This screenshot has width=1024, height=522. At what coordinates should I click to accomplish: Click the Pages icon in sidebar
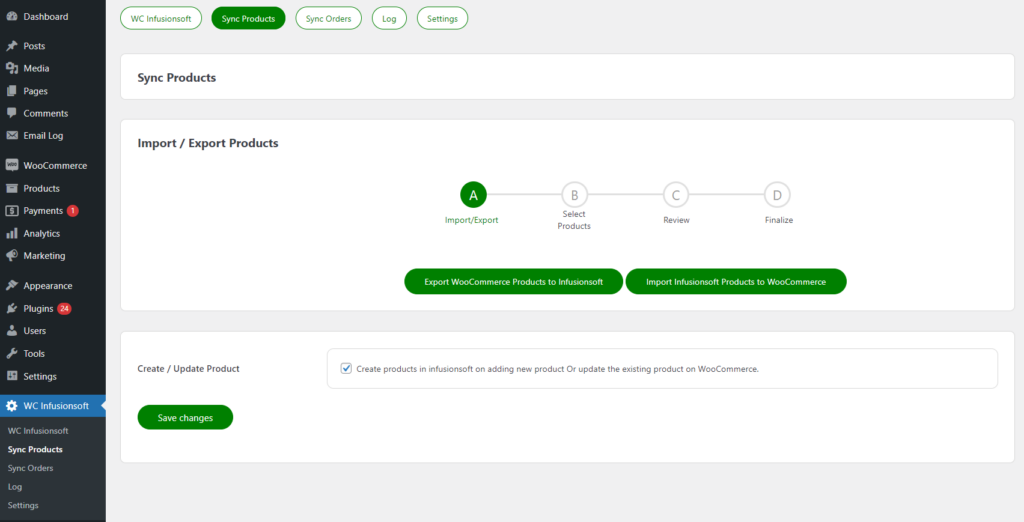click(x=12, y=91)
